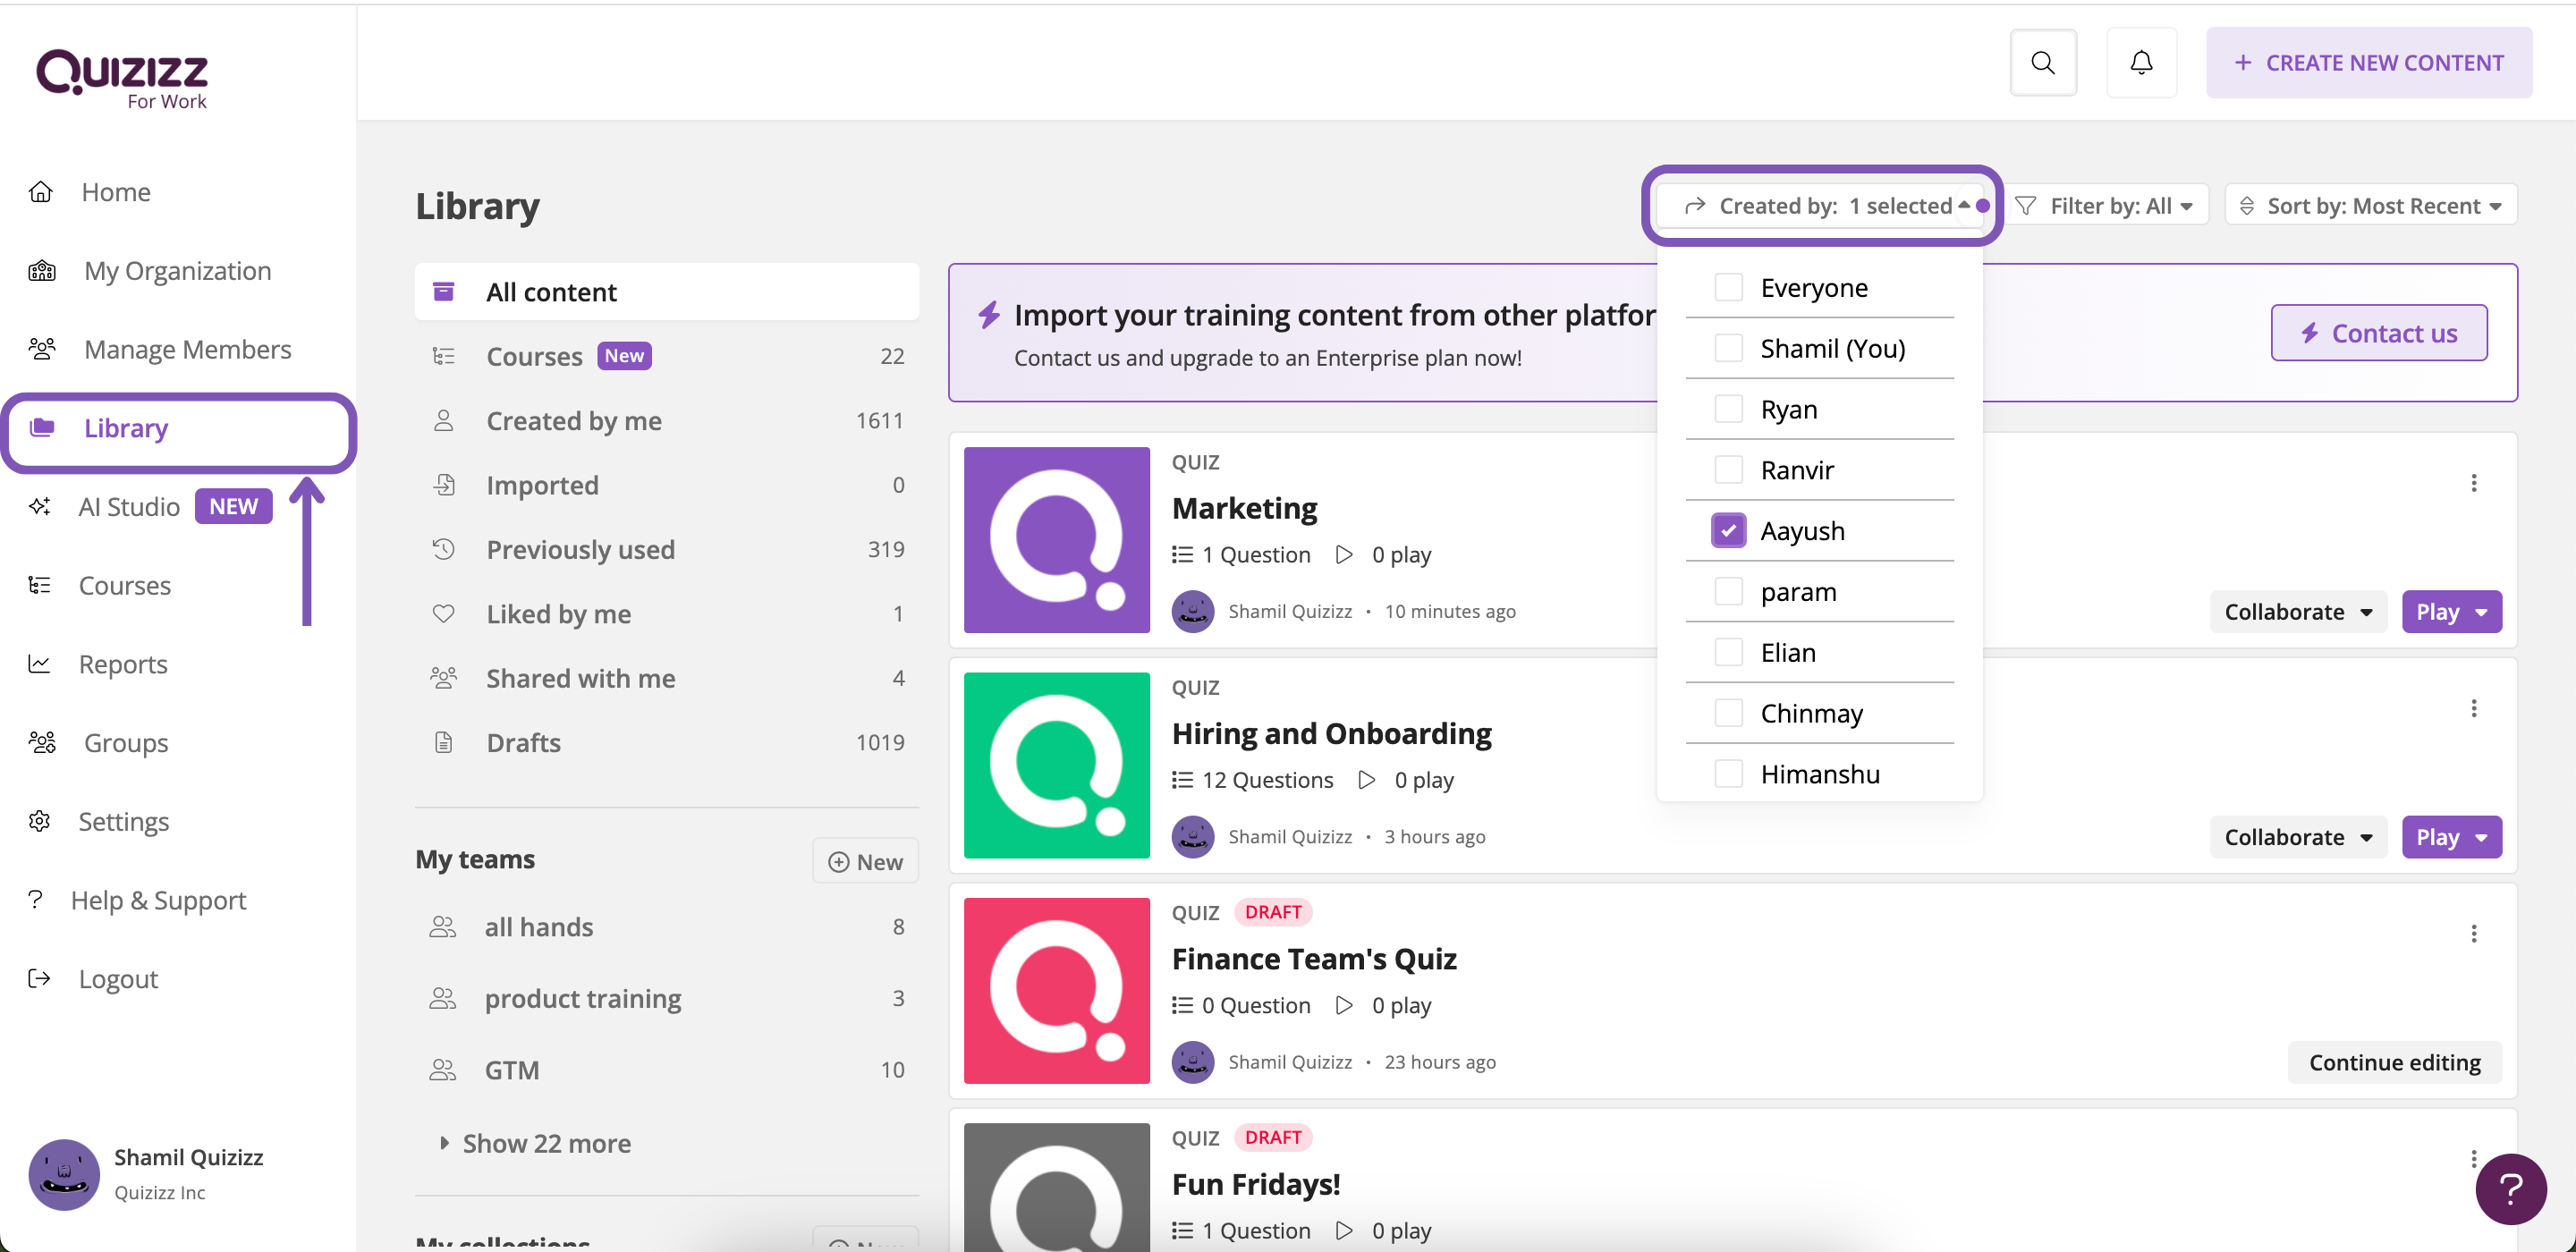This screenshot has width=2576, height=1252.
Task: Check the Chinmay checkbox
Action: [x=1728, y=713]
